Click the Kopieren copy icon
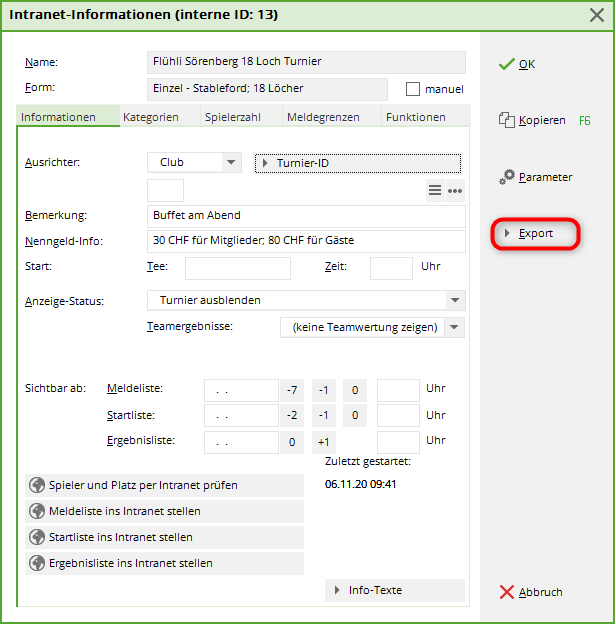 tap(506, 120)
